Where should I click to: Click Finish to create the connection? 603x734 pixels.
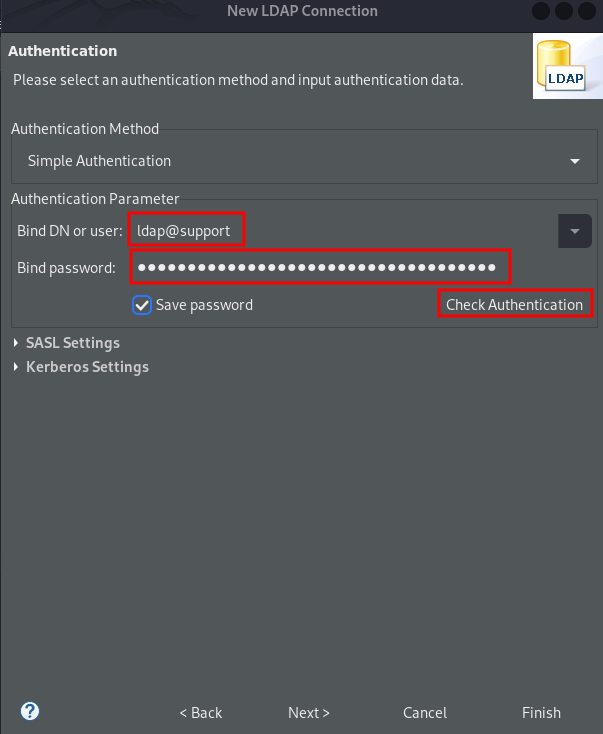click(541, 713)
